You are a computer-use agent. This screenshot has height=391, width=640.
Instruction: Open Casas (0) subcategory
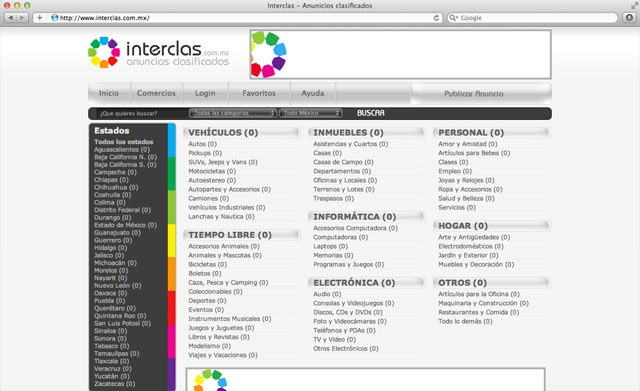(x=327, y=153)
